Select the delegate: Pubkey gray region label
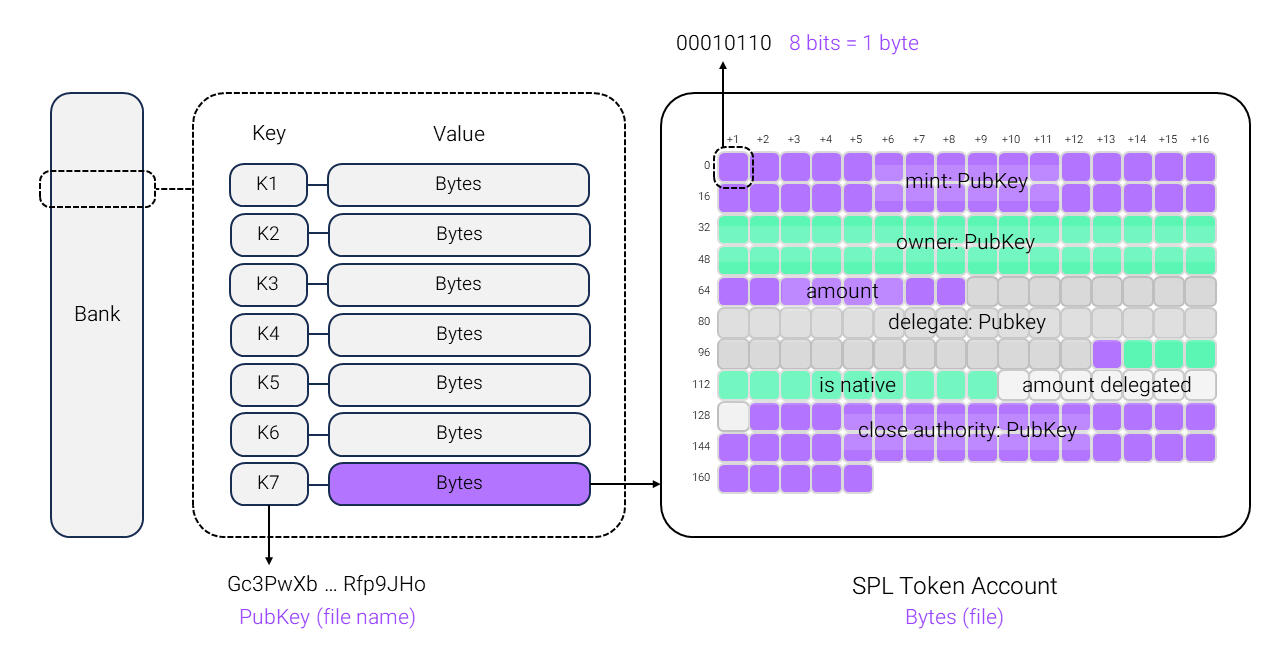The width and height of the screenshot is (1280, 663). 966,322
